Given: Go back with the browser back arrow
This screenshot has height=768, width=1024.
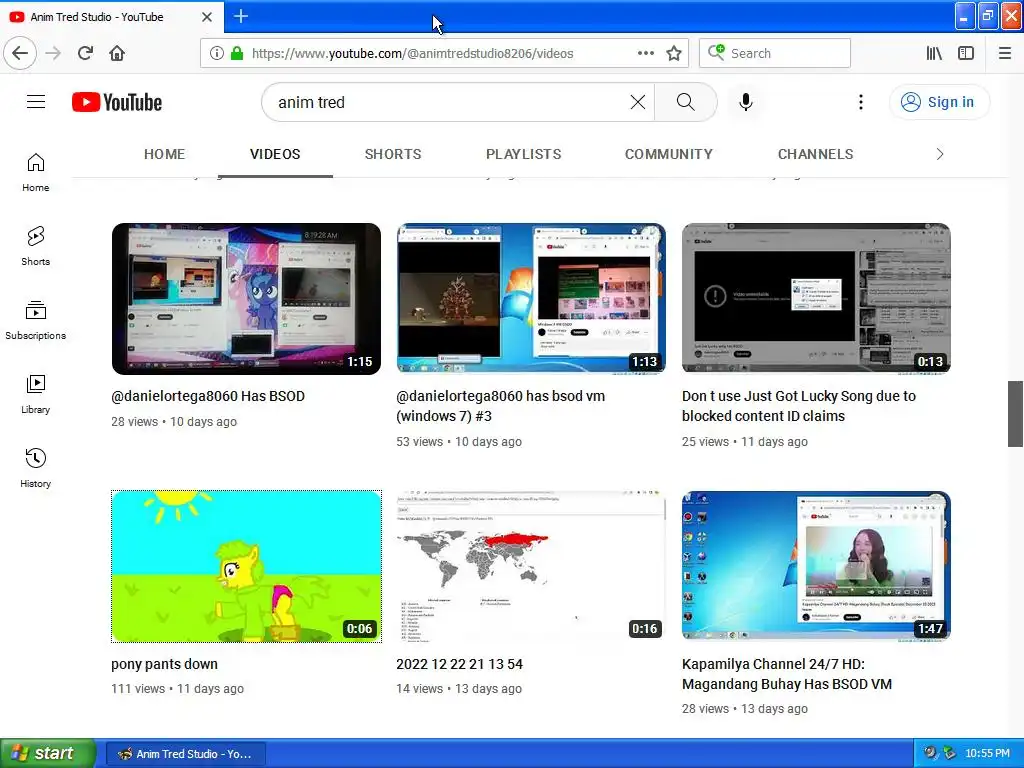Looking at the screenshot, I should pyautogui.click(x=20, y=53).
